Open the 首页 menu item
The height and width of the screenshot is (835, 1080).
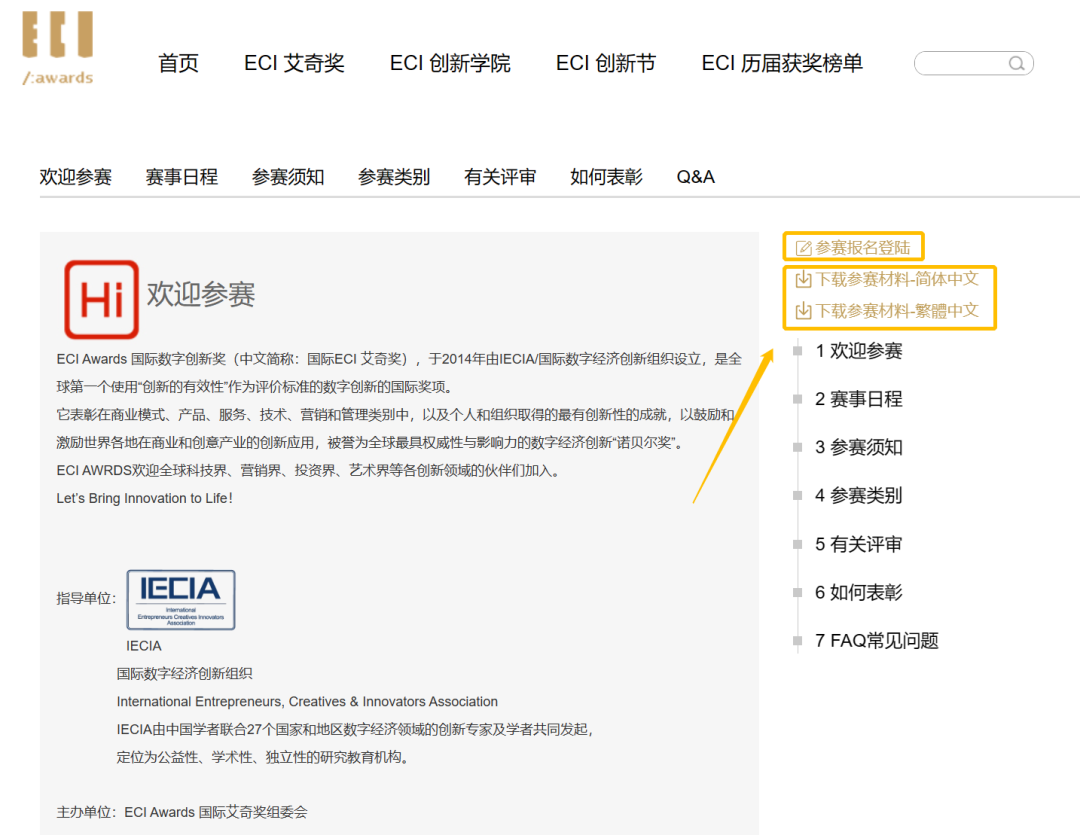[177, 62]
